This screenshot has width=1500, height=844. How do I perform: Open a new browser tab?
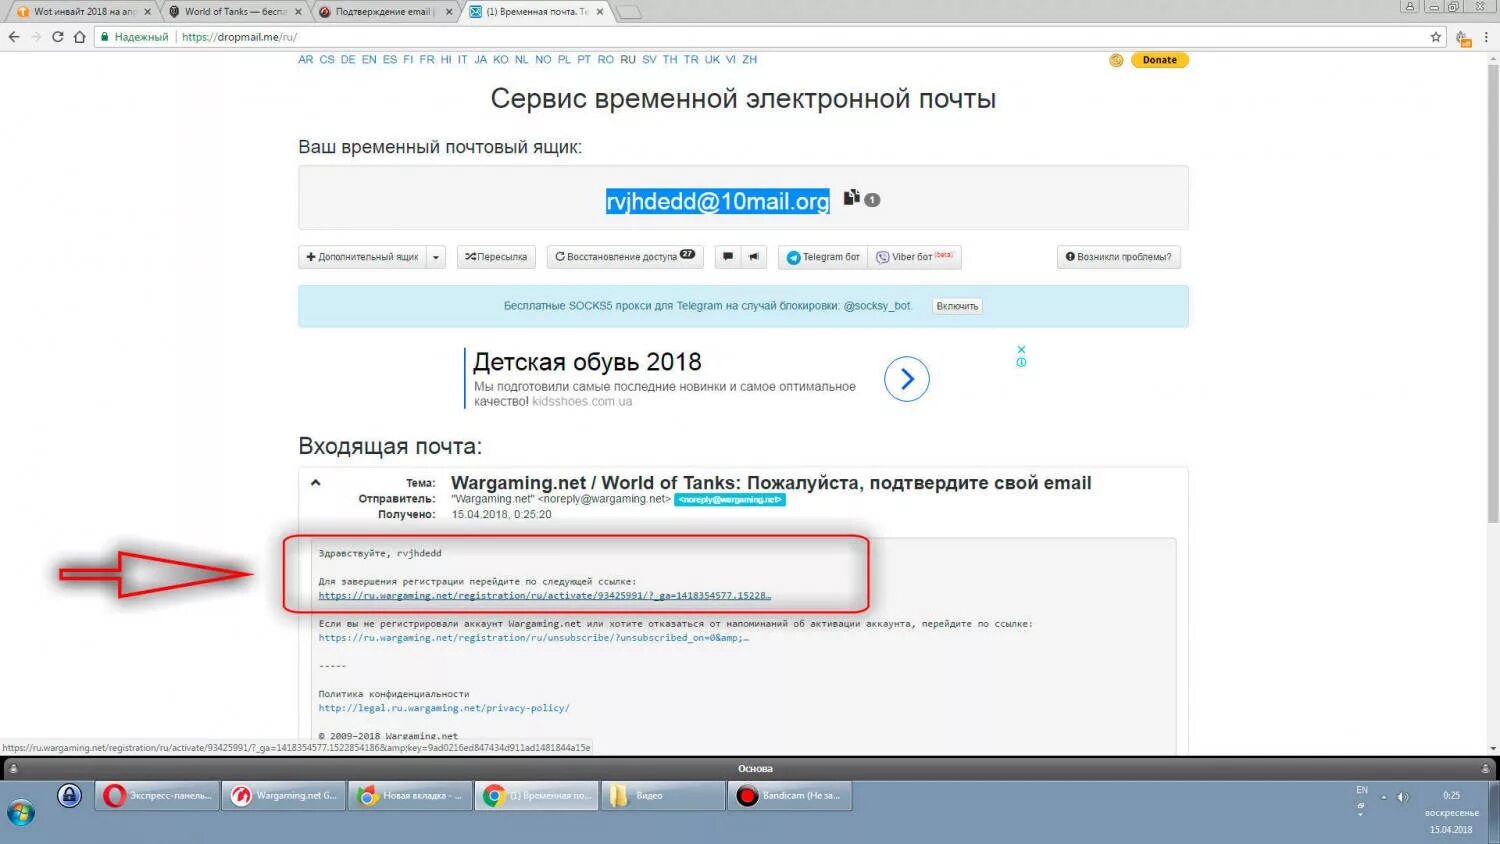pyautogui.click(x=628, y=12)
